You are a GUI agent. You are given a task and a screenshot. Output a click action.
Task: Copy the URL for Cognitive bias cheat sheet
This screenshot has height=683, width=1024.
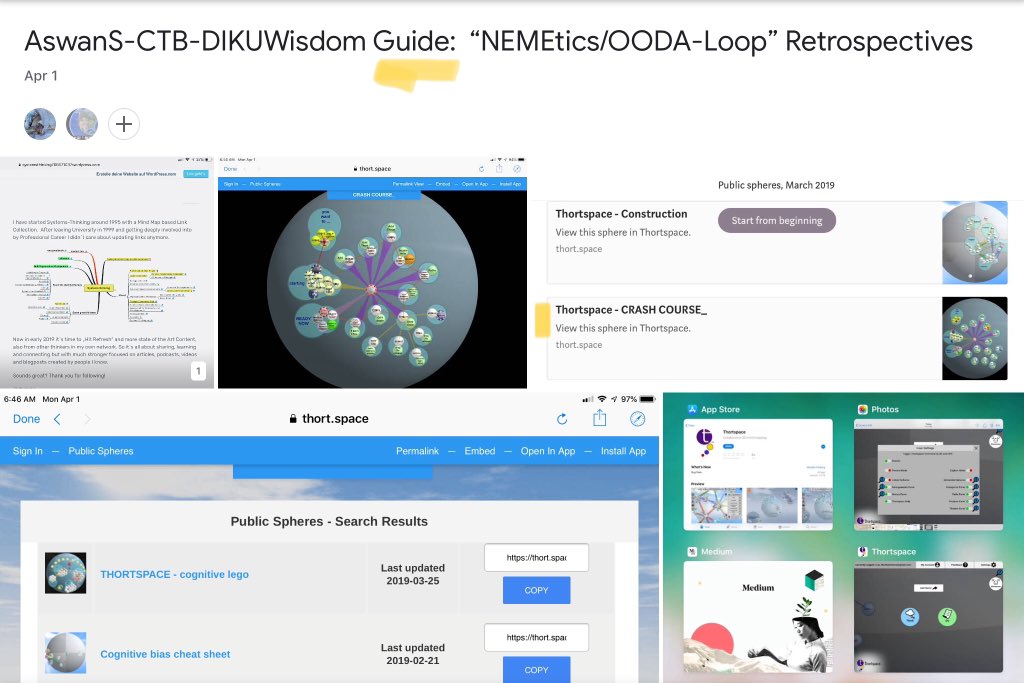(536, 669)
